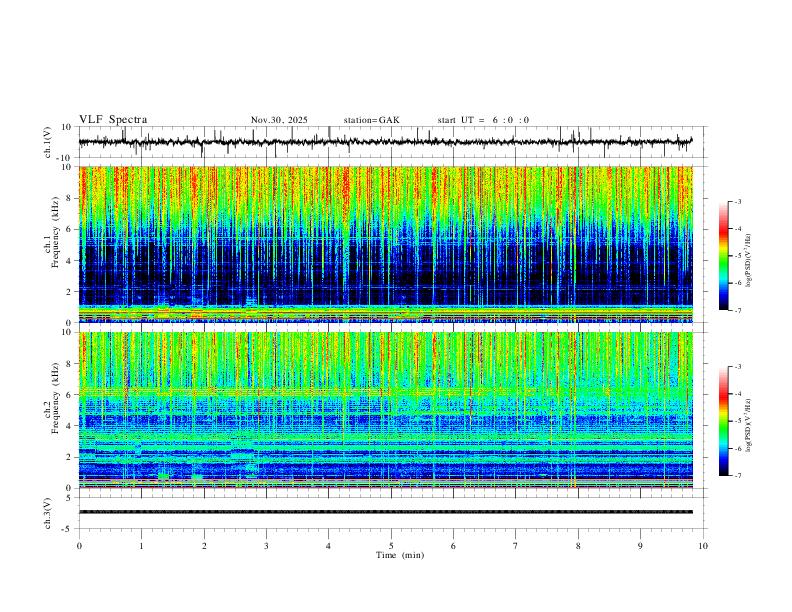The image size is (792, 612).
Task: Click the "5" tick on the time axis
Action: point(391,546)
